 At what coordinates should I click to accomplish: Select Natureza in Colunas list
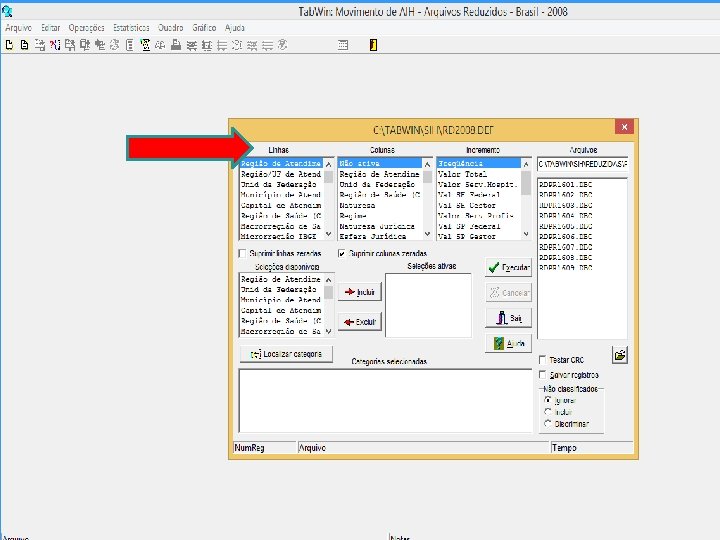point(380,206)
